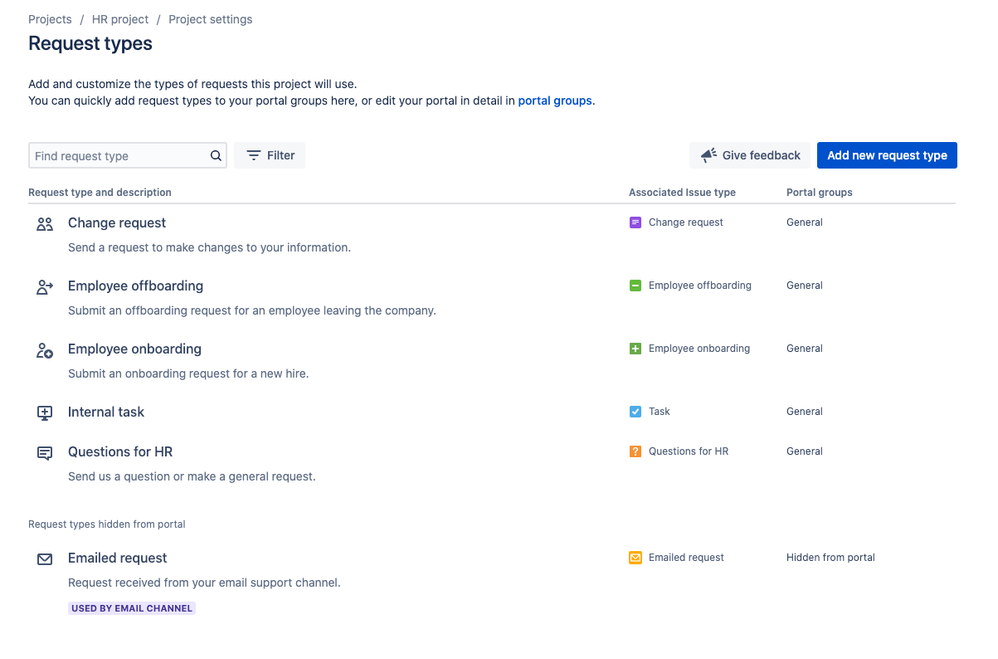Click Give feedback button
Image resolution: width=998 pixels, height=659 pixels.
pyautogui.click(x=750, y=155)
